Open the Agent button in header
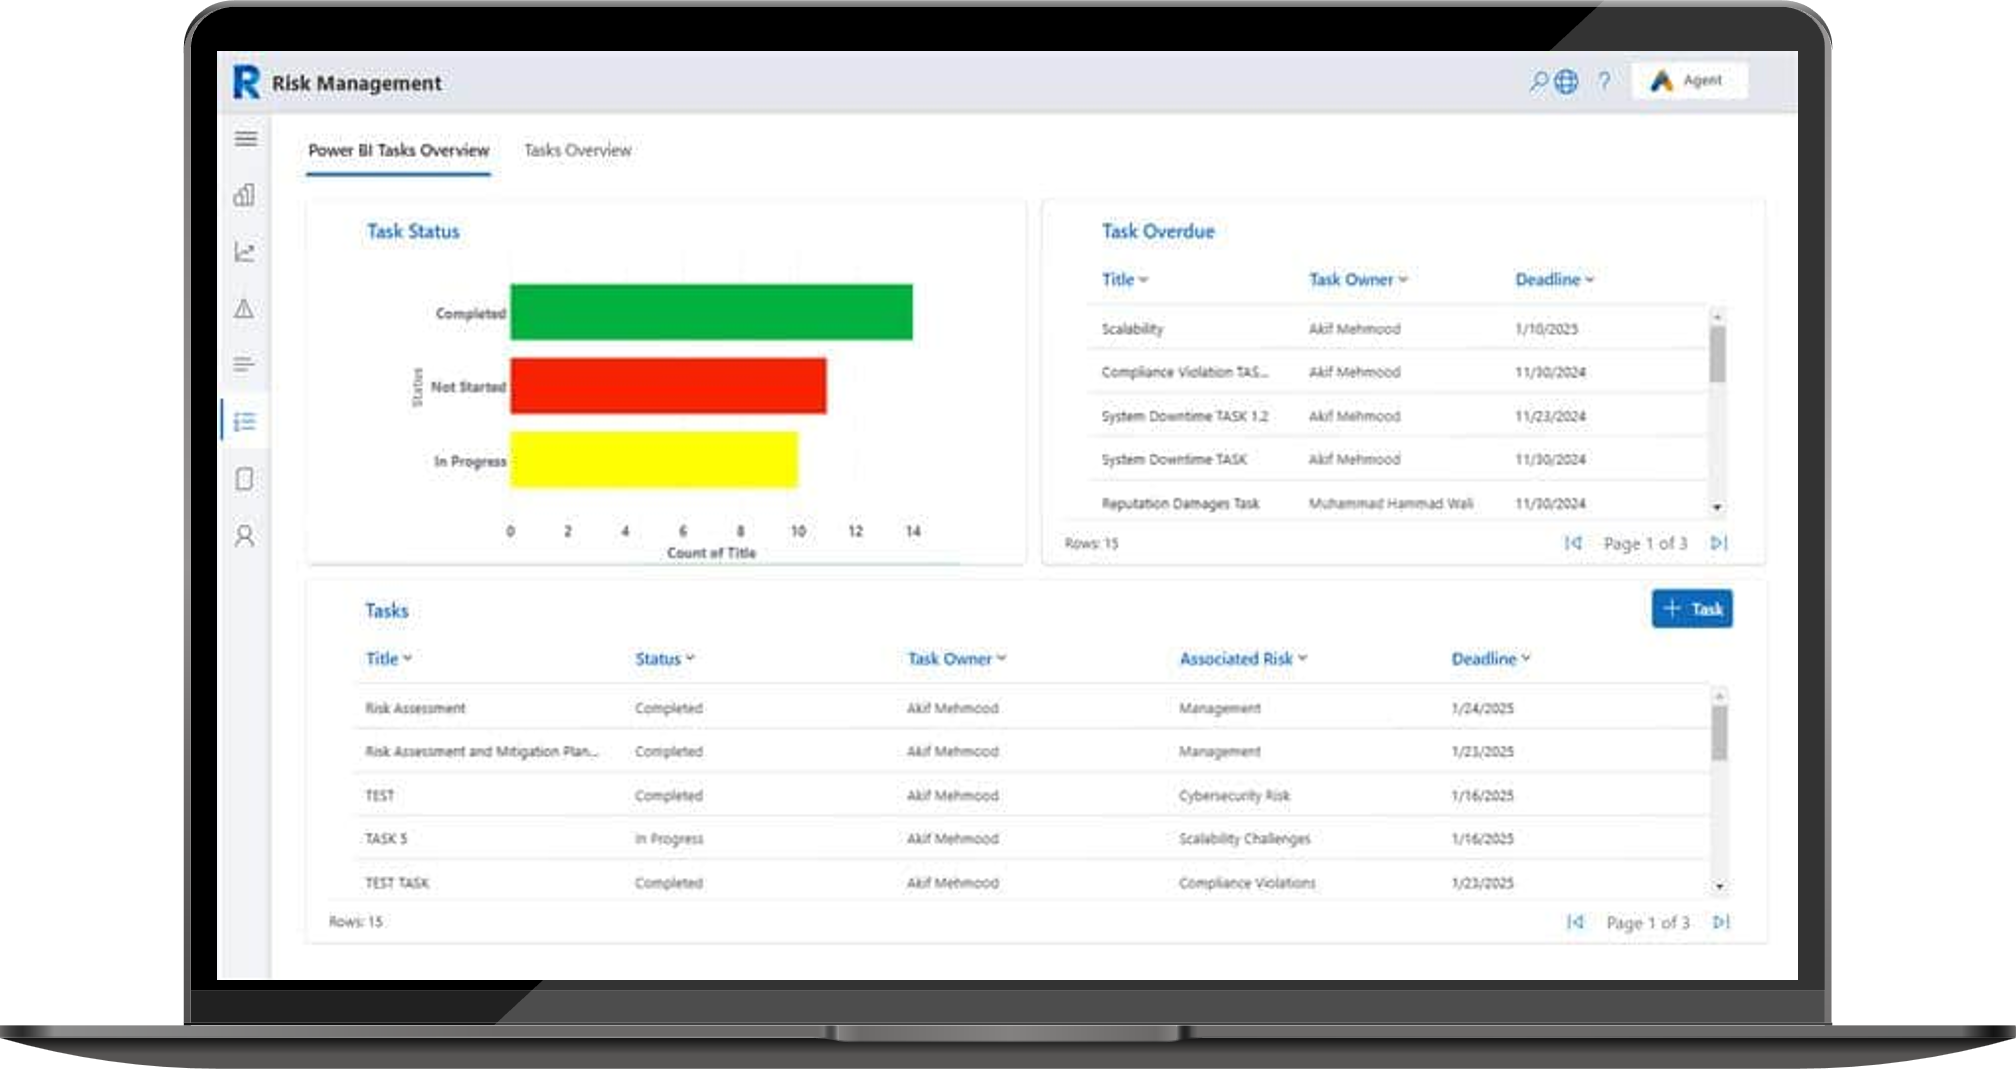Image resolution: width=2016 pixels, height=1069 pixels. [1689, 81]
